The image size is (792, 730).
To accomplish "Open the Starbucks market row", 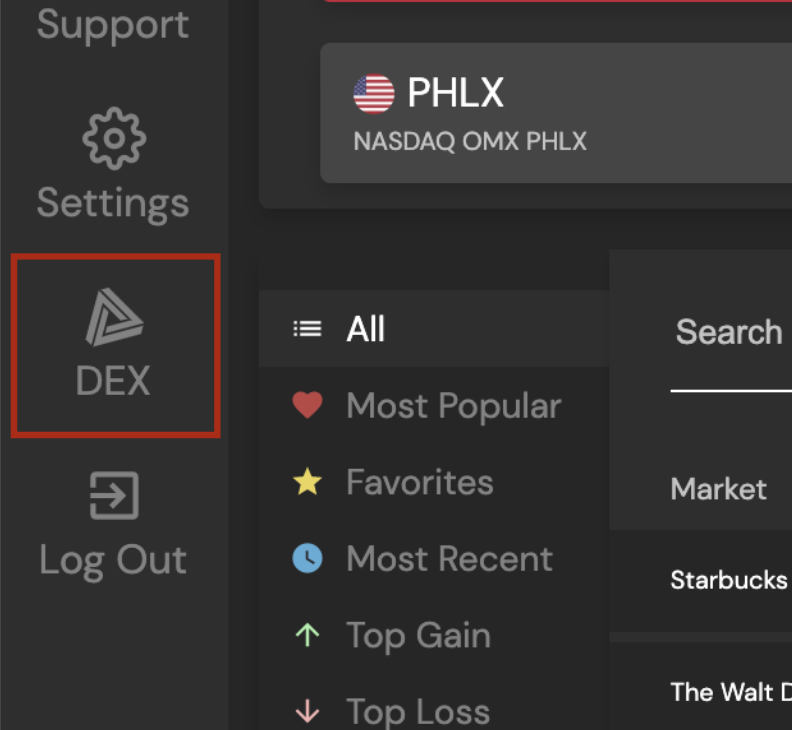I will [x=701, y=580].
